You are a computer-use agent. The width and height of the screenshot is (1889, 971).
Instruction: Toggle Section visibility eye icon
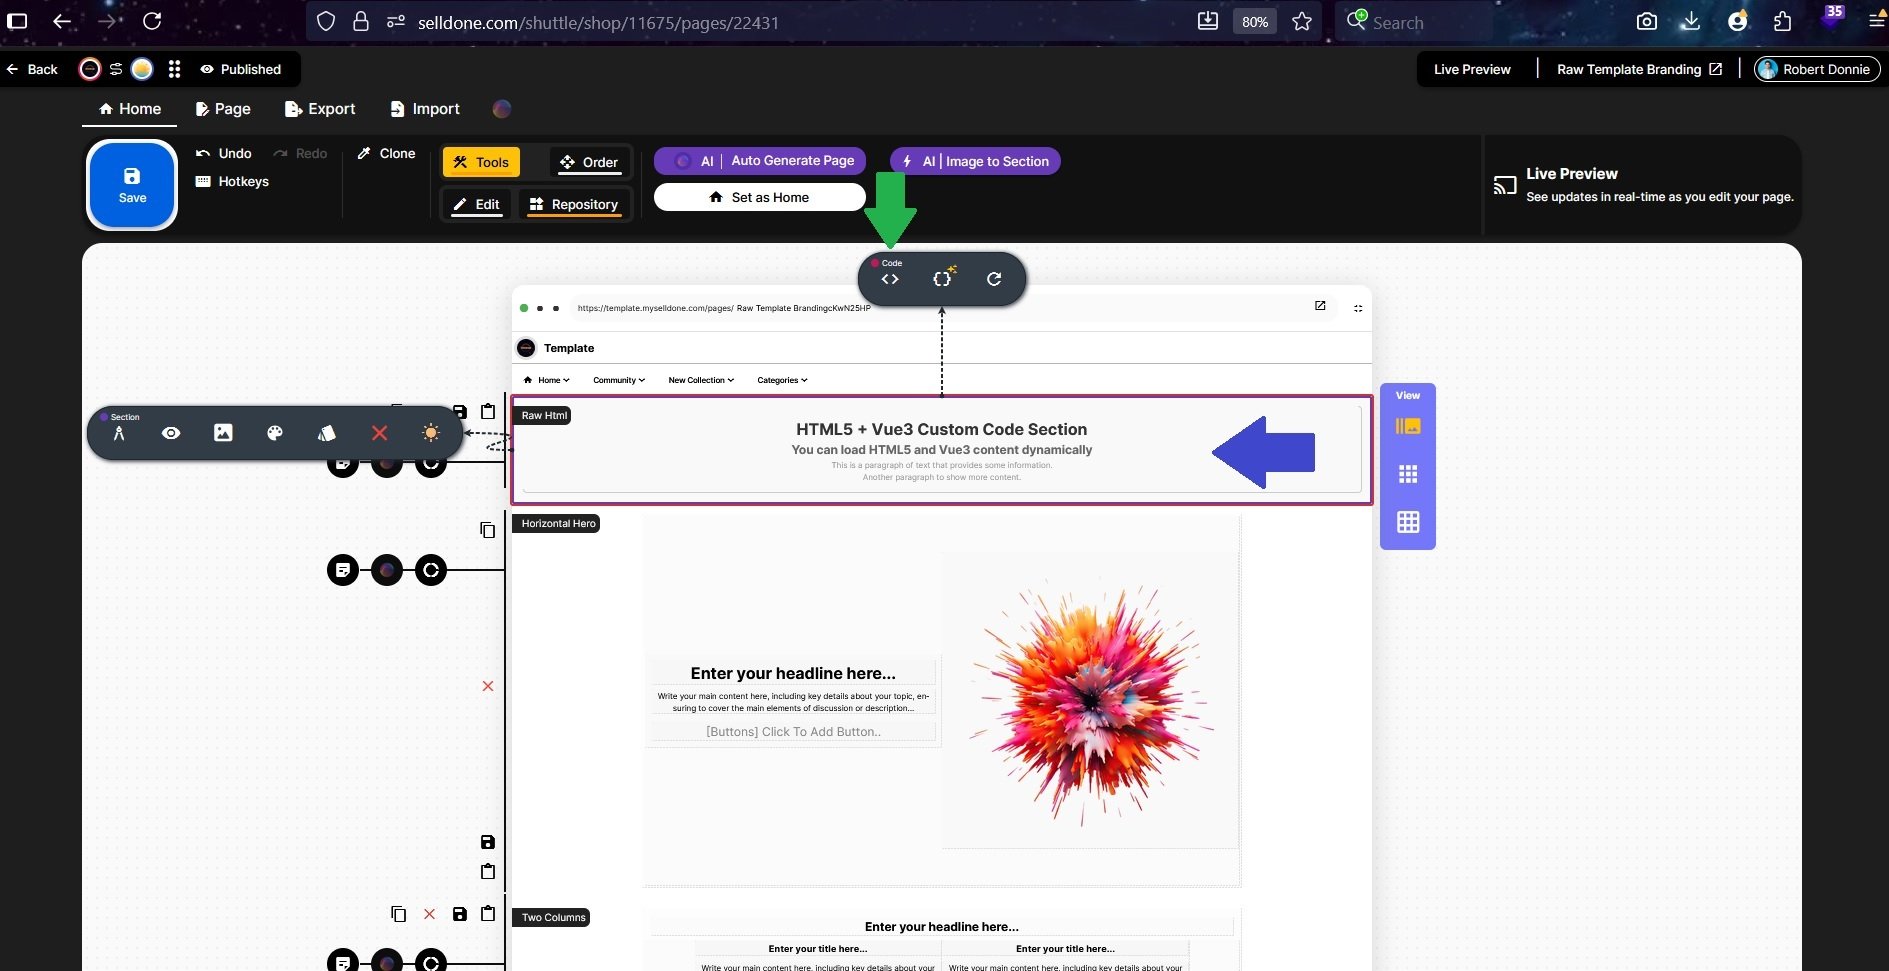171,433
